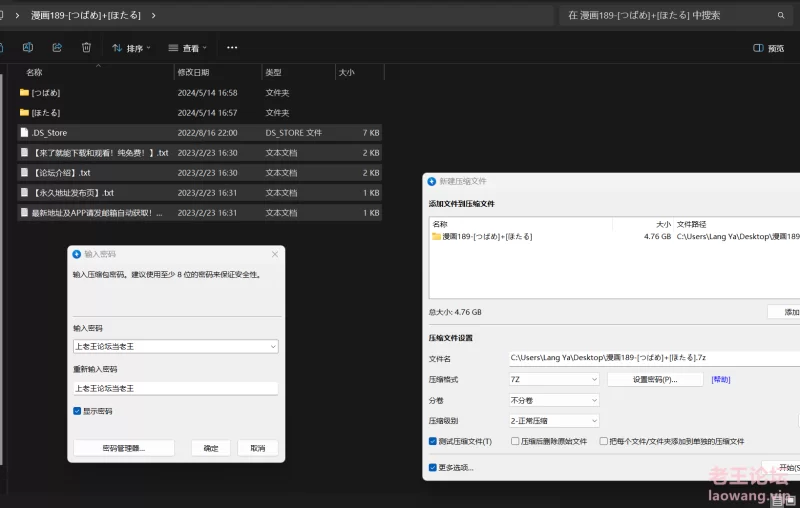The width and height of the screenshot is (800, 508).
Task: Click the 确定 button in password dialog
Action: tap(210, 448)
